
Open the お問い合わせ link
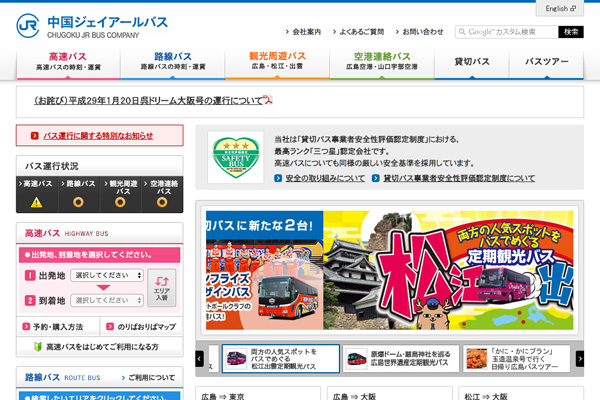423,32
